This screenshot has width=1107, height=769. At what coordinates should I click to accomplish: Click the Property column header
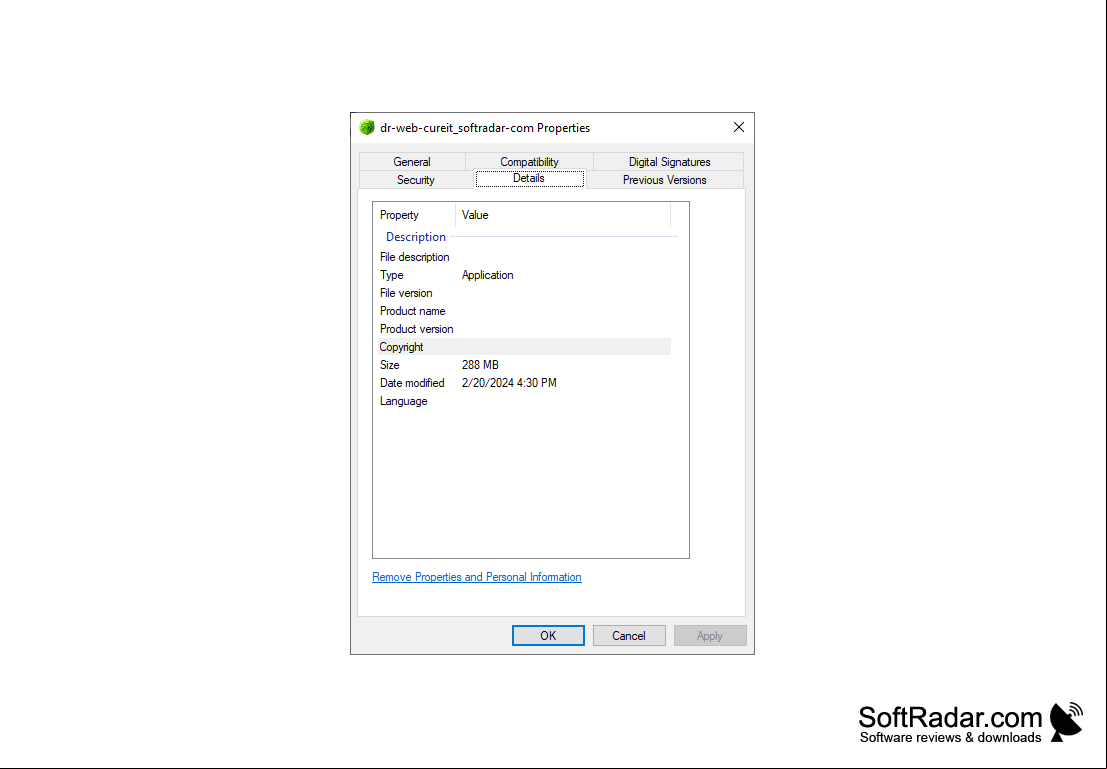click(x=414, y=215)
